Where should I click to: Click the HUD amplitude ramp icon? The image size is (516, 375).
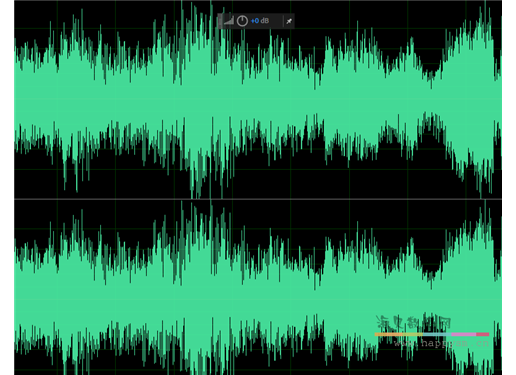pos(229,21)
